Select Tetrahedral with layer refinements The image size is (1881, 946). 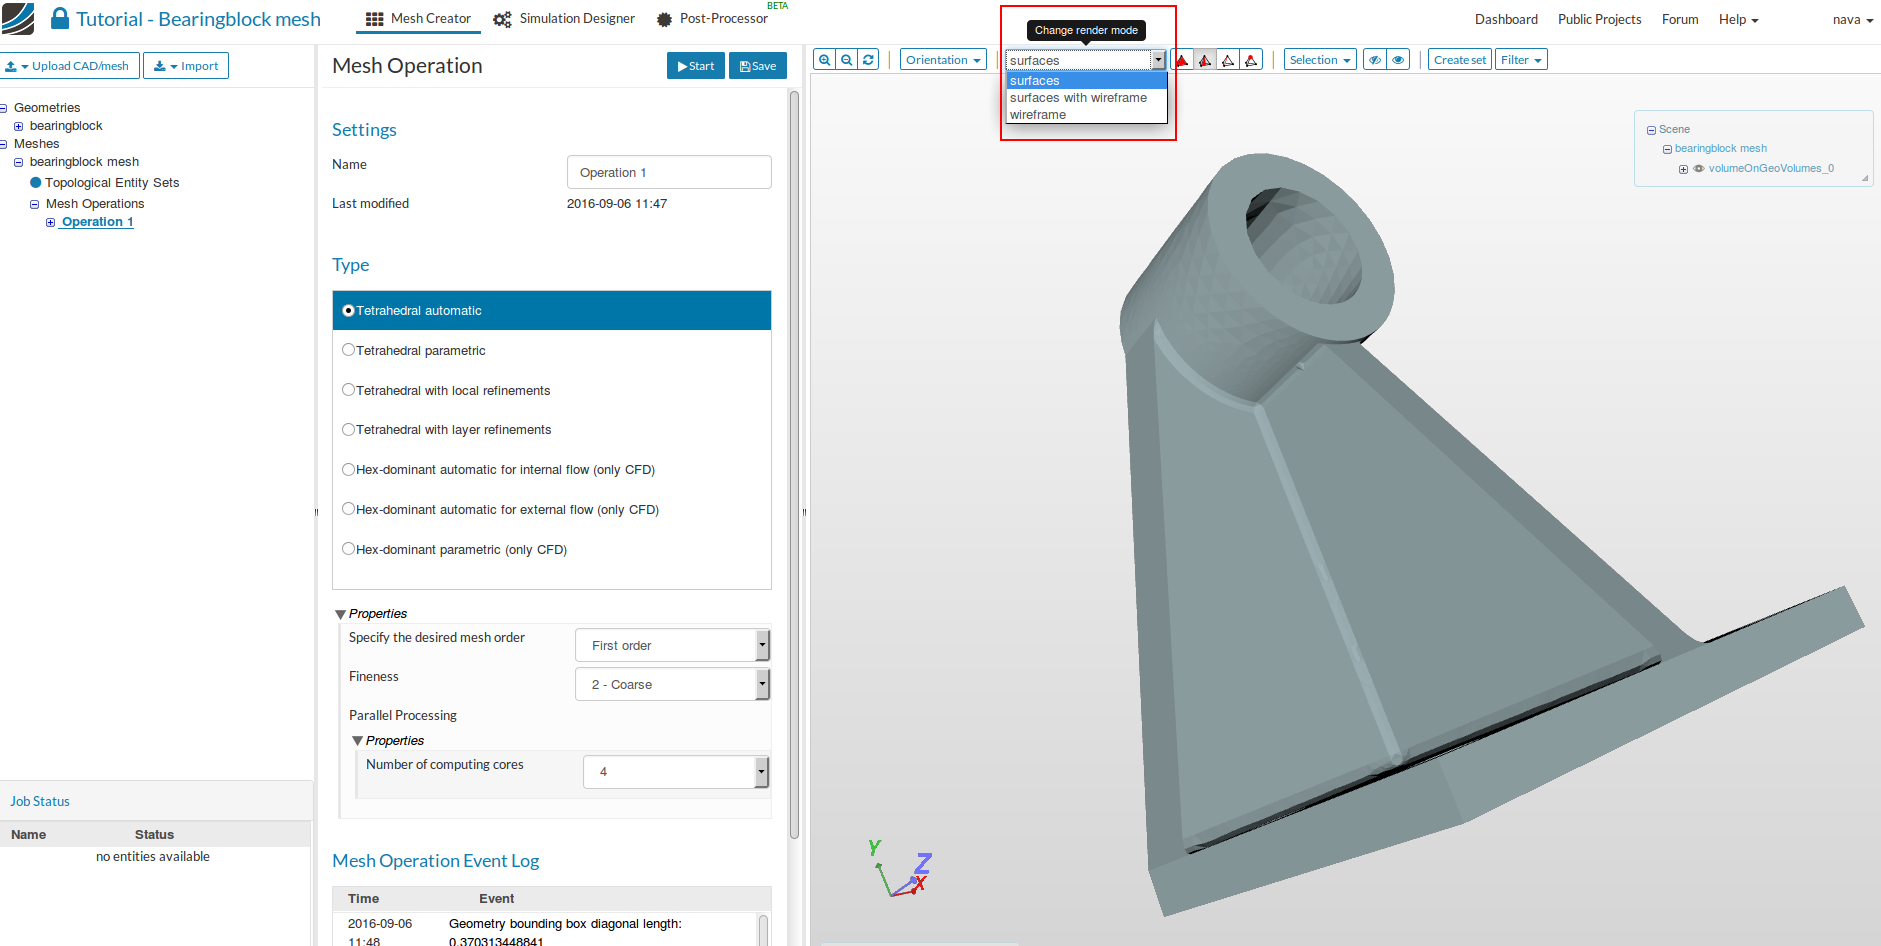click(348, 430)
